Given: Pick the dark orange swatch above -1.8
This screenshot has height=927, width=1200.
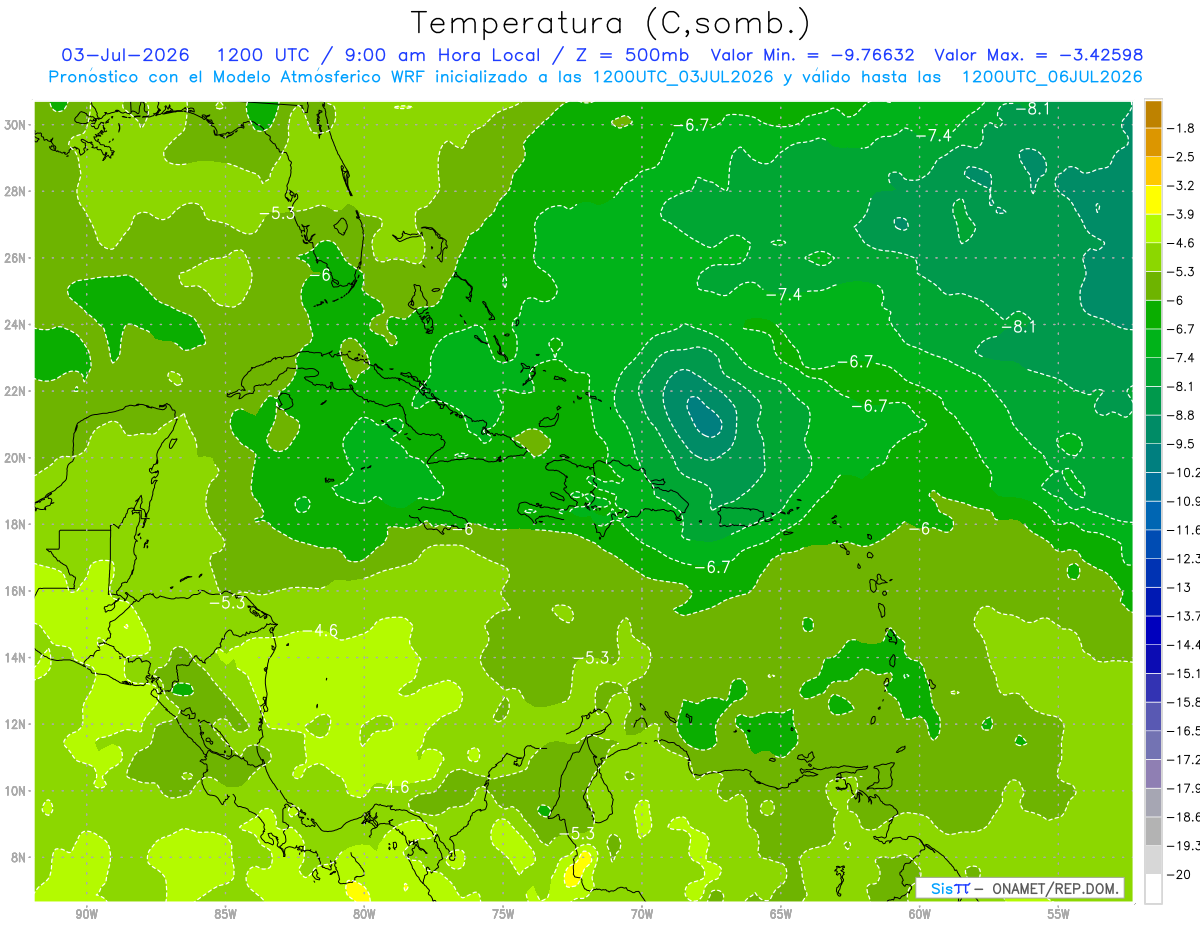Looking at the screenshot, I should pos(1153,114).
